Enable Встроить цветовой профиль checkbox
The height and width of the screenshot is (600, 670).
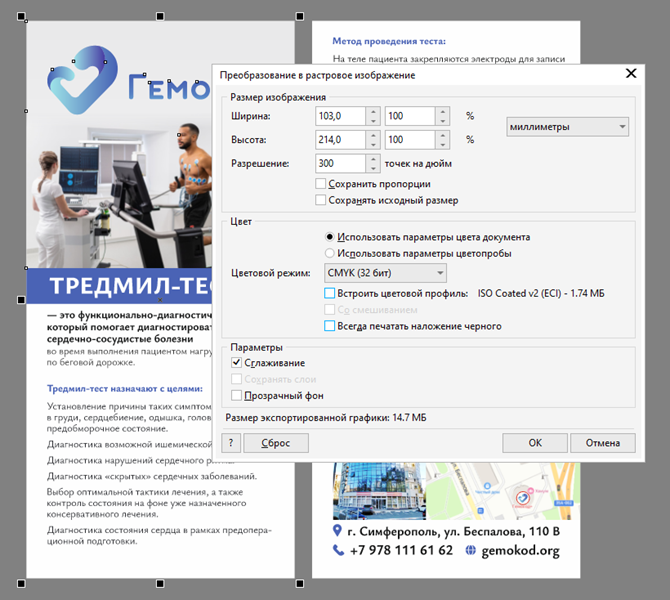click(x=329, y=293)
